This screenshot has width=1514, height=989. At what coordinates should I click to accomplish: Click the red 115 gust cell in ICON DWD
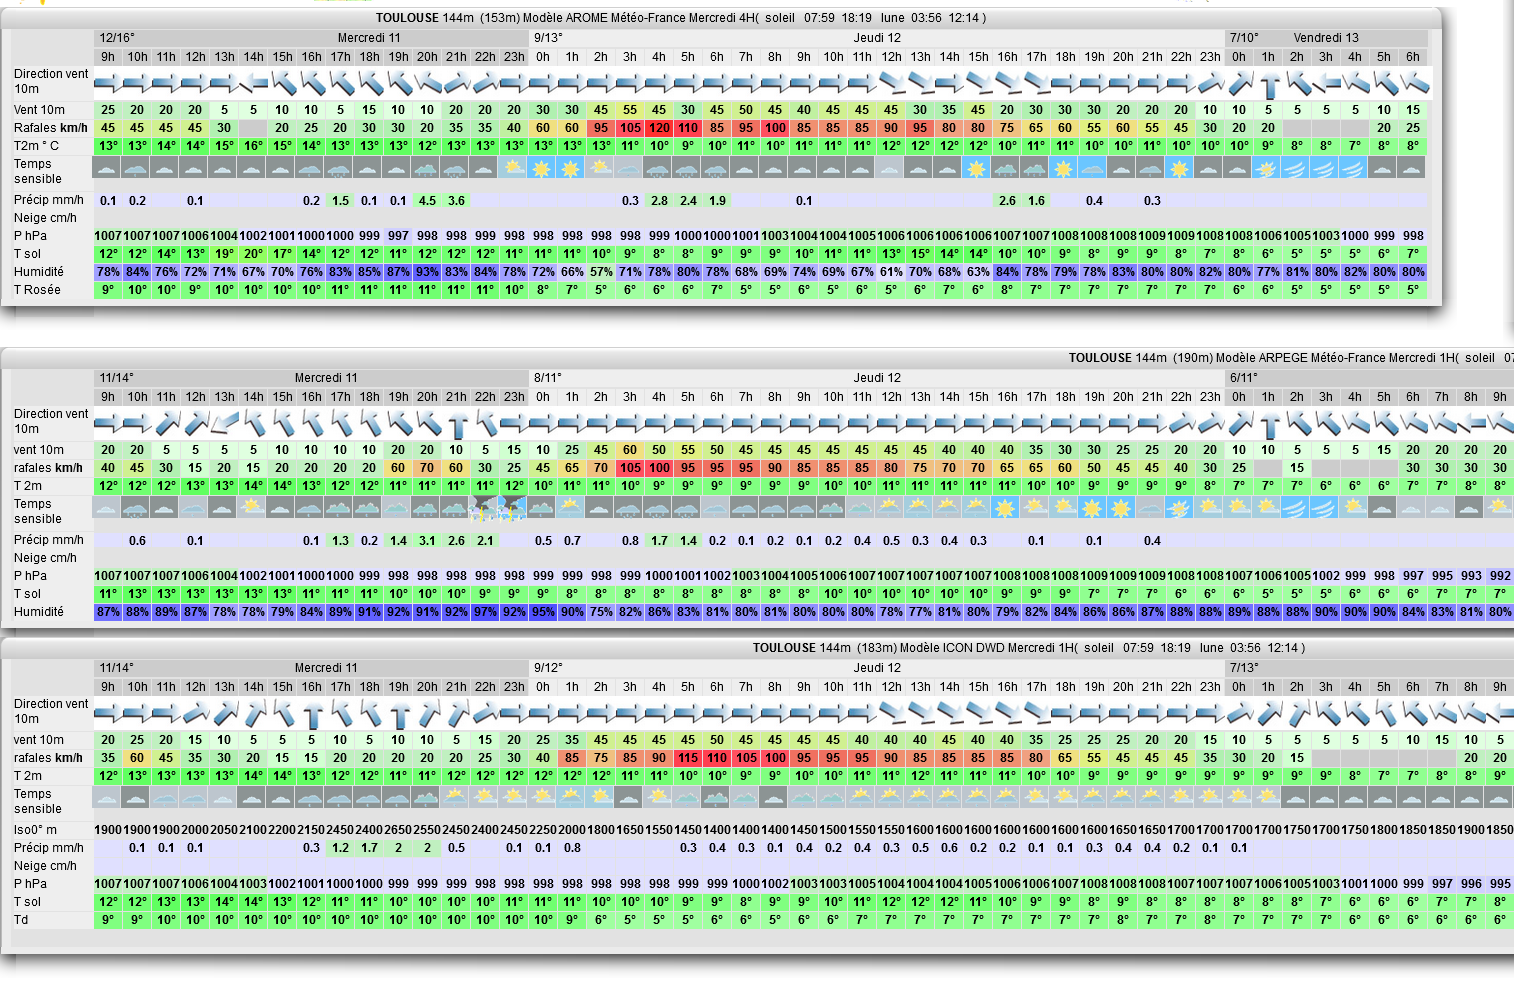[x=687, y=758]
